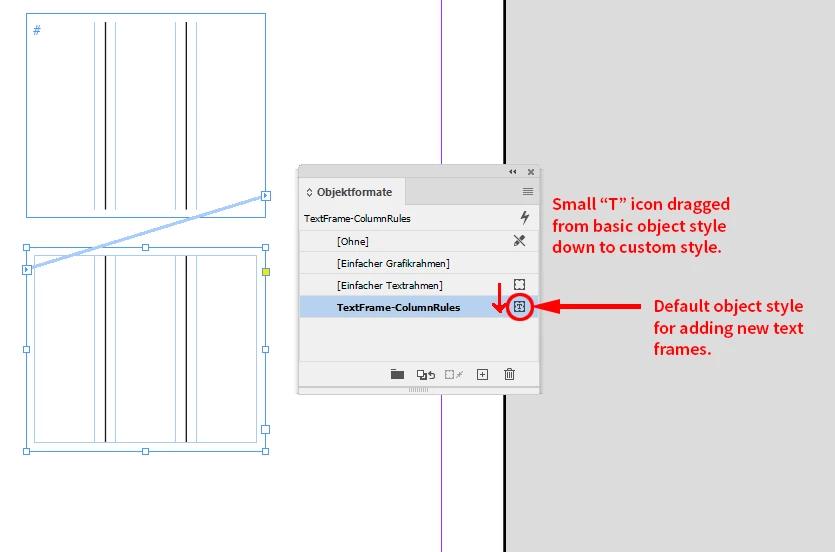
Task: Delete the selected style with trash icon
Action: pyautogui.click(x=510, y=374)
